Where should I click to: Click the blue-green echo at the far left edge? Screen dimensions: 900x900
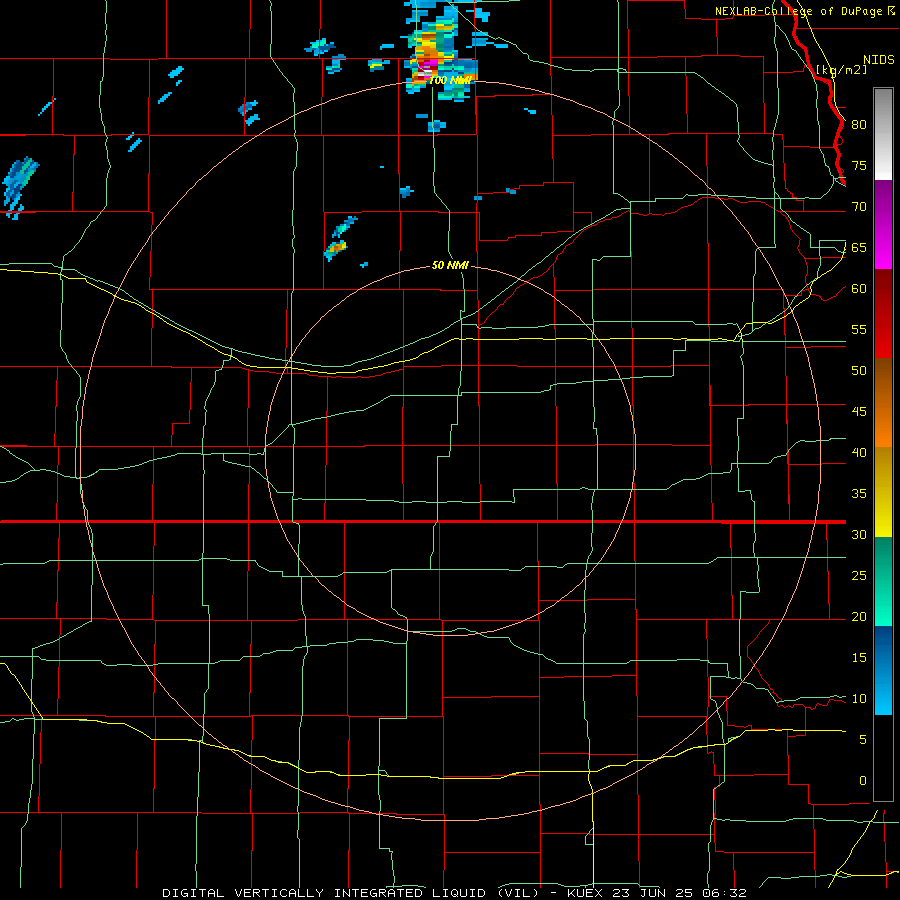click(x=20, y=186)
